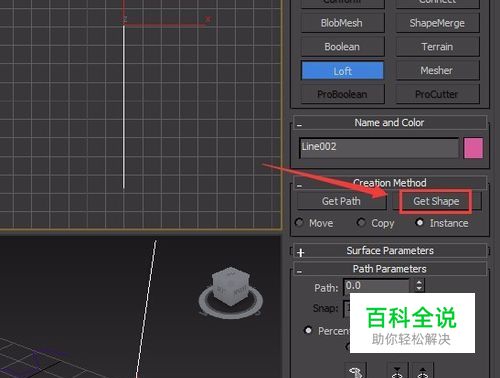Click the Path value field showing 0.0
Screen dimensions: 500x378
377,286
